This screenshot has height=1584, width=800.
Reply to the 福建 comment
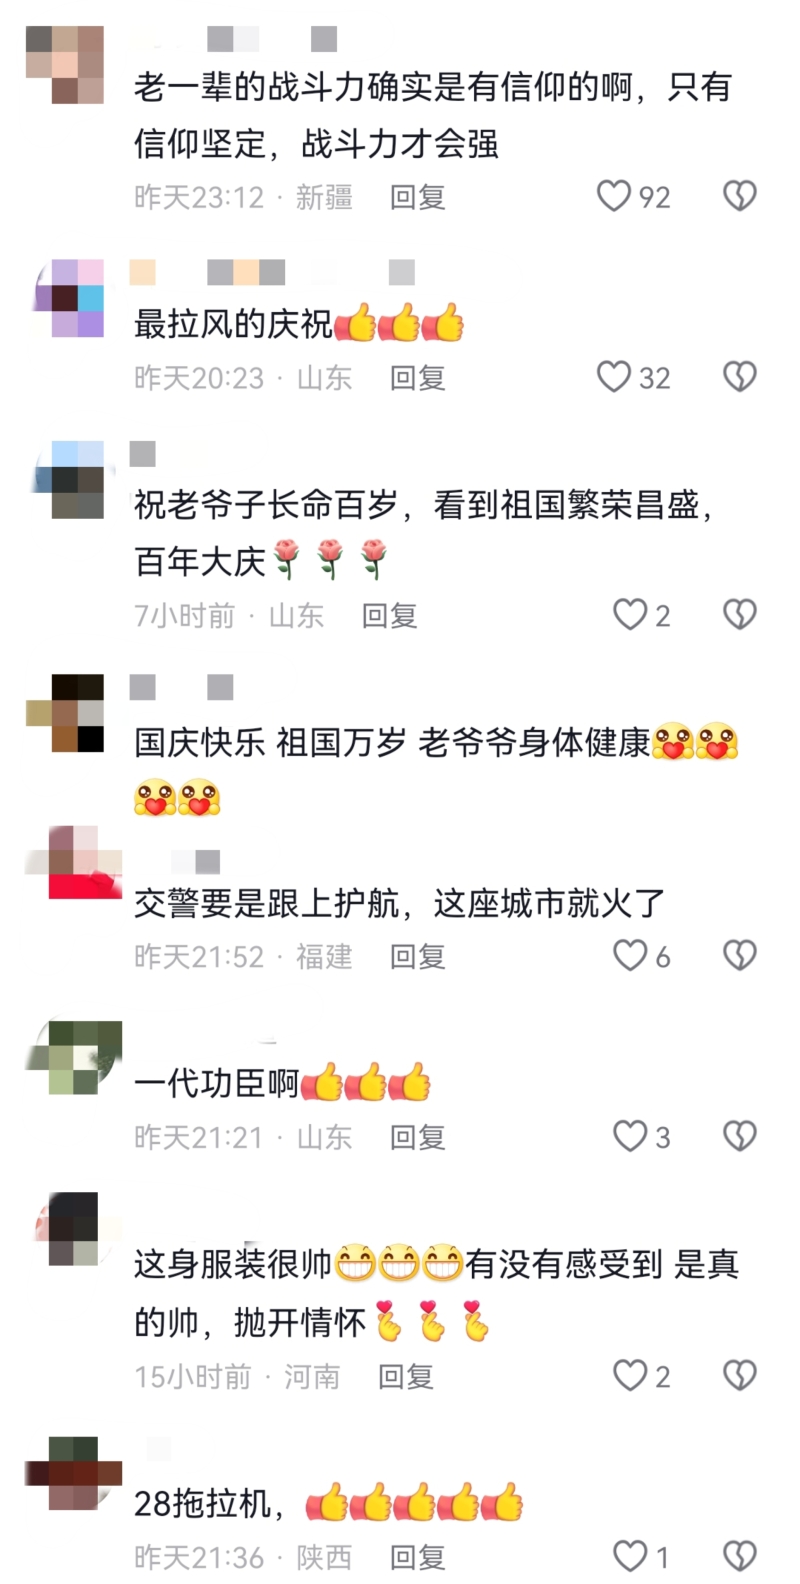pos(417,957)
